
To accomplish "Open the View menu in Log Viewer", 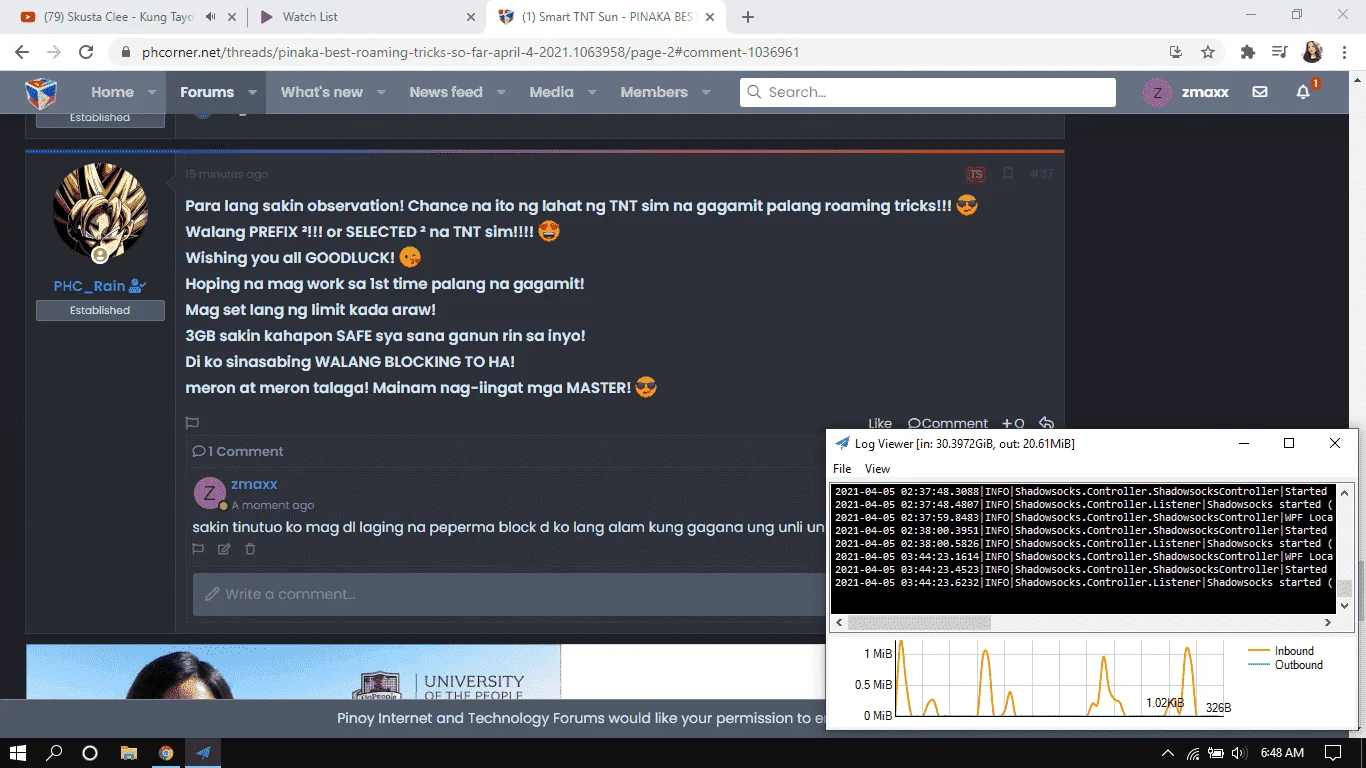I will coord(877,468).
